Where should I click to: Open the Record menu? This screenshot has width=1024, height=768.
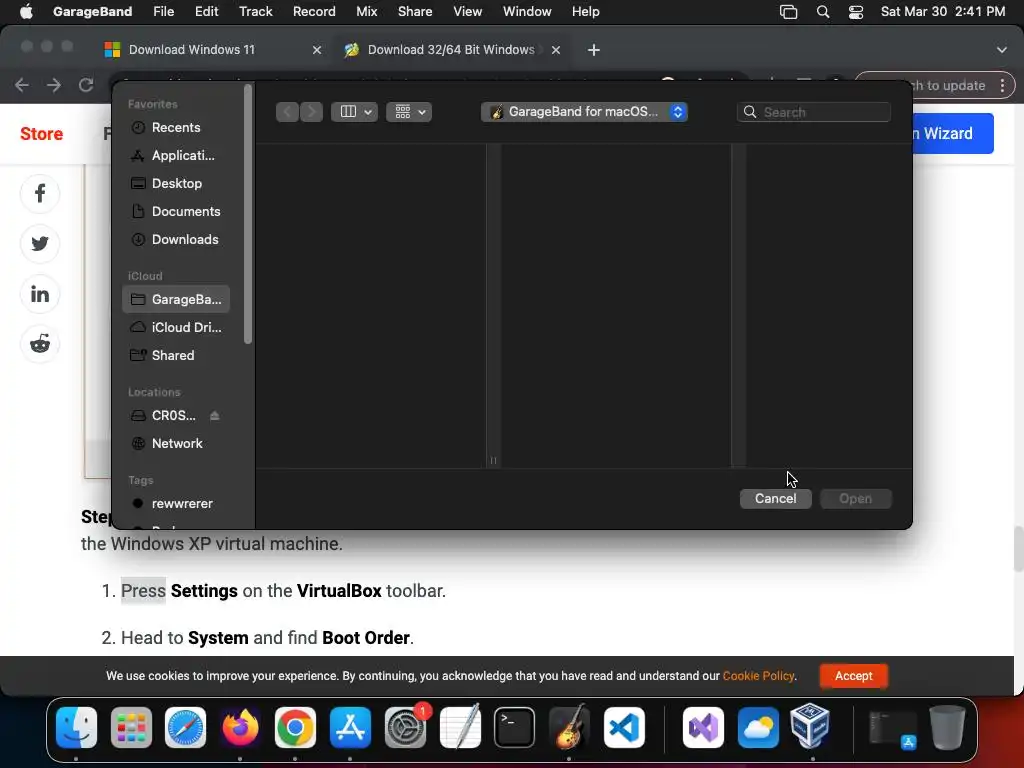pos(314,11)
